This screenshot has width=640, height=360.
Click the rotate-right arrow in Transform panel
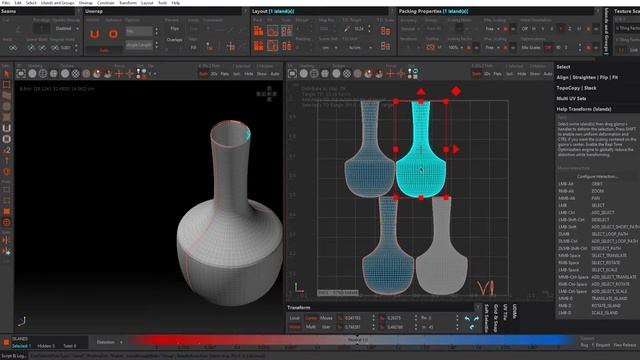[476, 318]
